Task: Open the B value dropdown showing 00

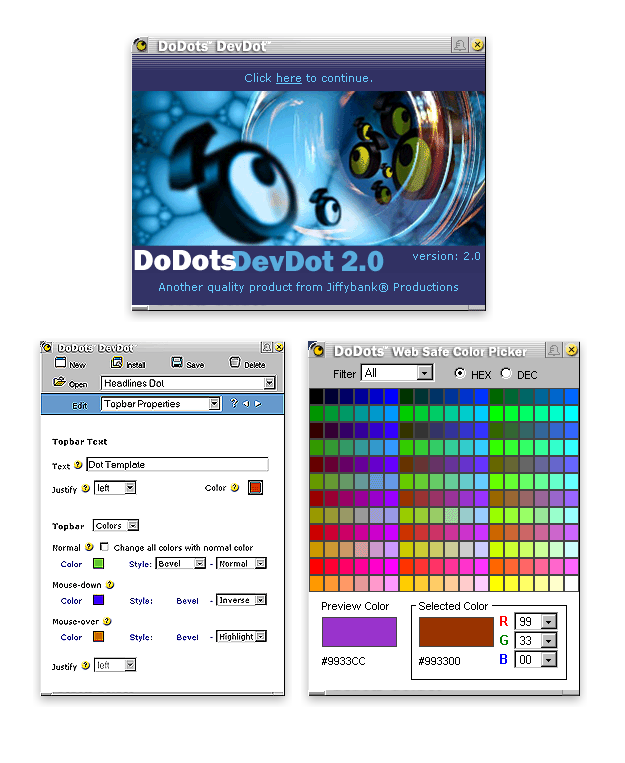Action: coord(535,660)
